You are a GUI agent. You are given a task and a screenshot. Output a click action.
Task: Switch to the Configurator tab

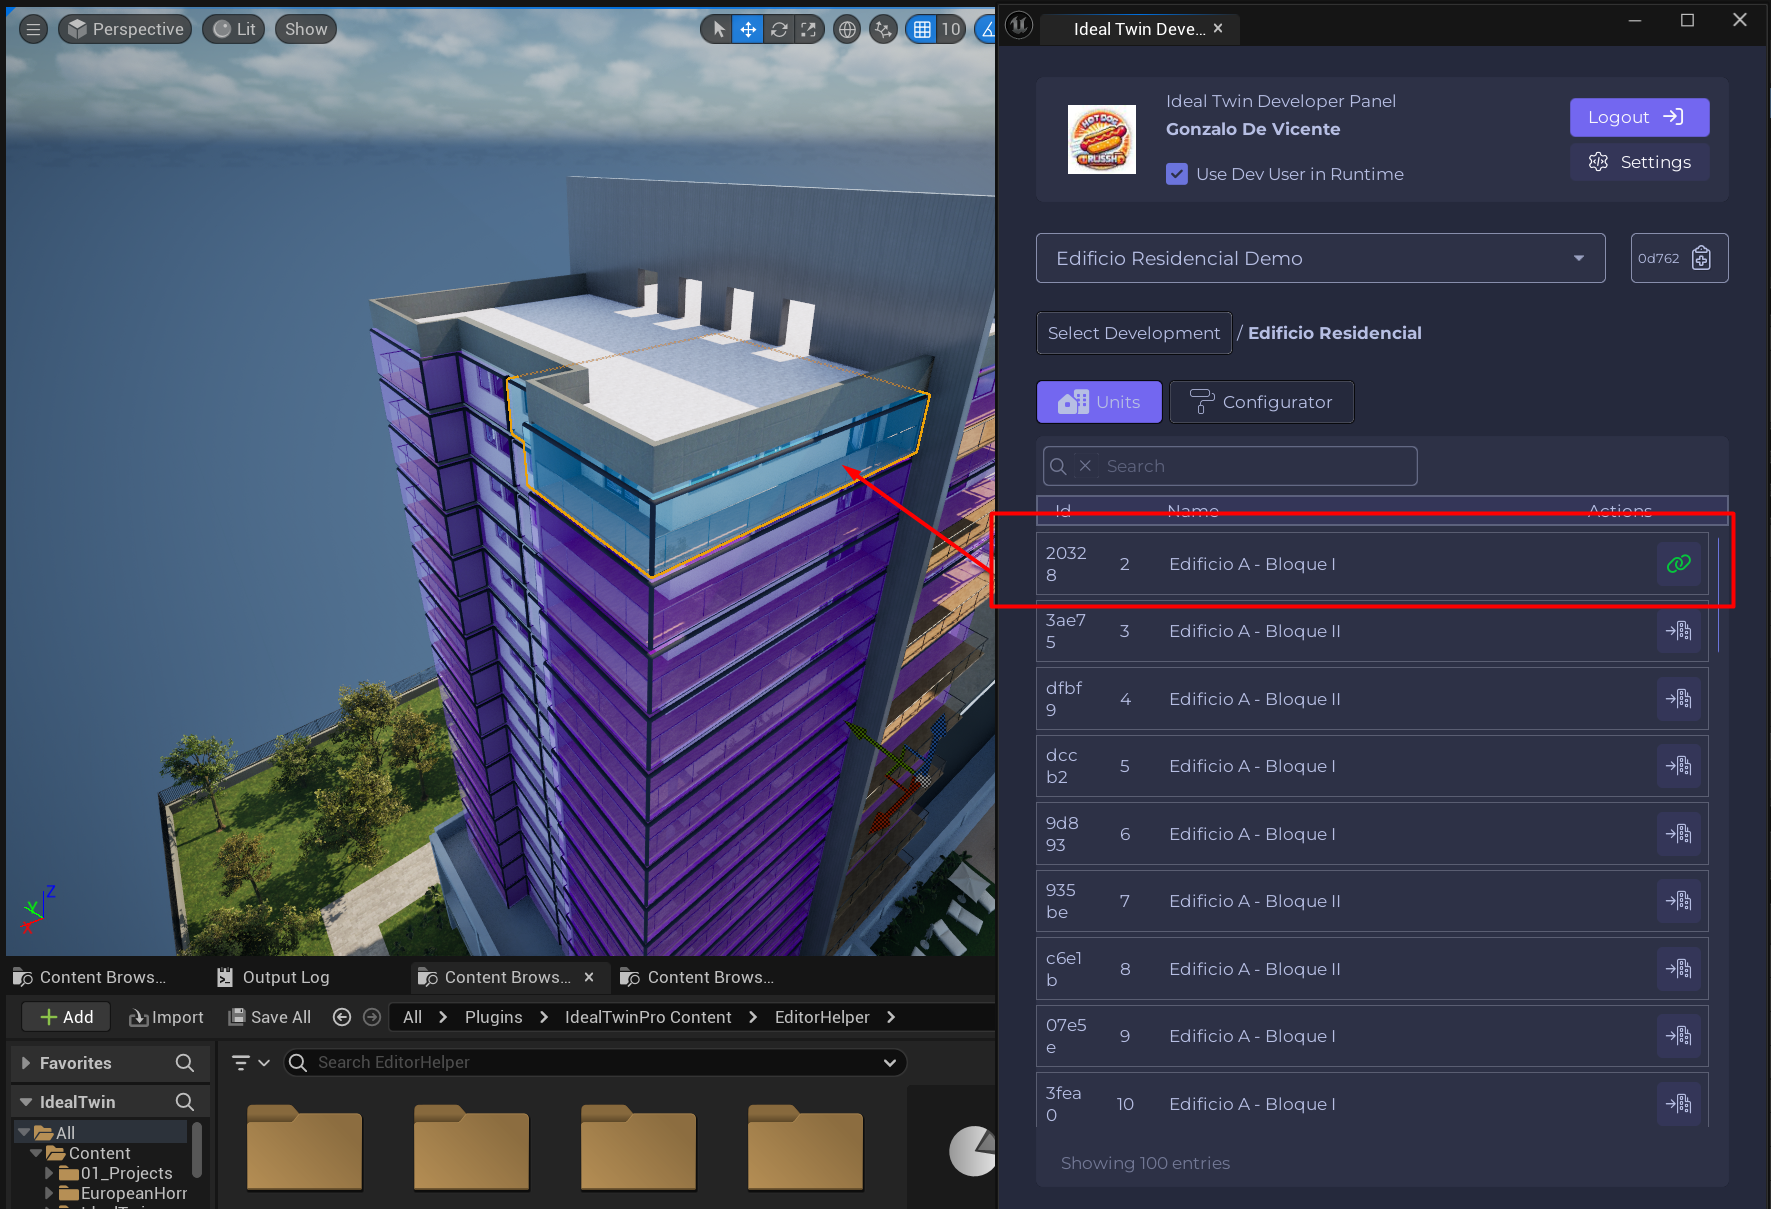tap(1261, 402)
